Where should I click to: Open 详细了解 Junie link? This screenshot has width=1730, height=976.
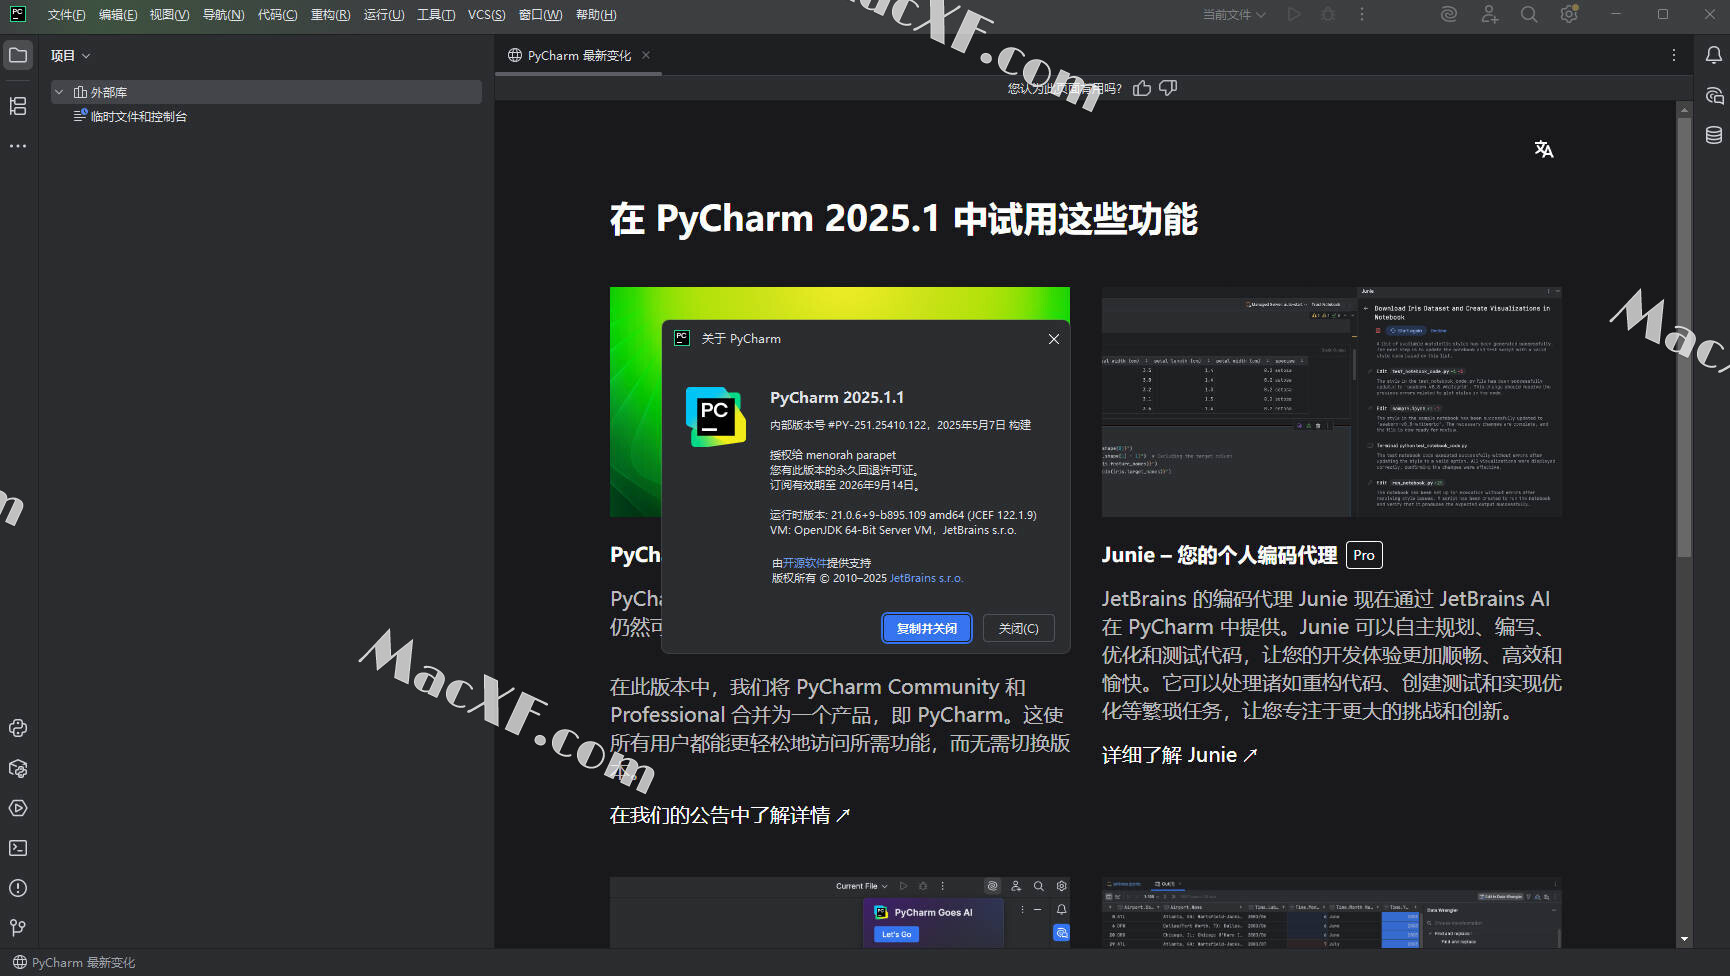point(1179,755)
